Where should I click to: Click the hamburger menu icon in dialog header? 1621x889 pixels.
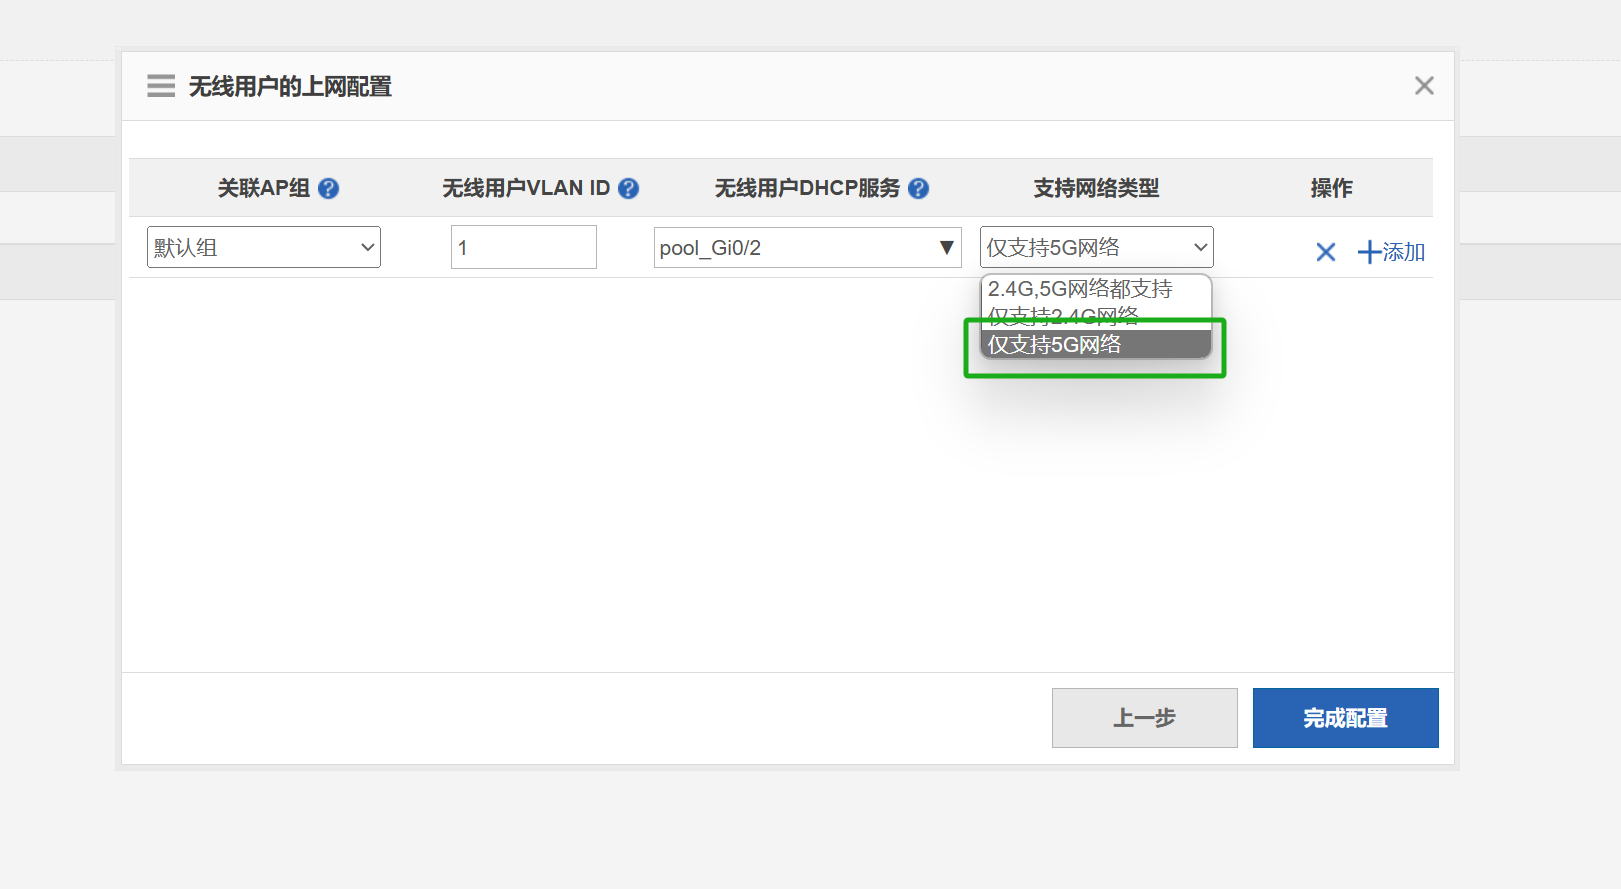[x=160, y=86]
